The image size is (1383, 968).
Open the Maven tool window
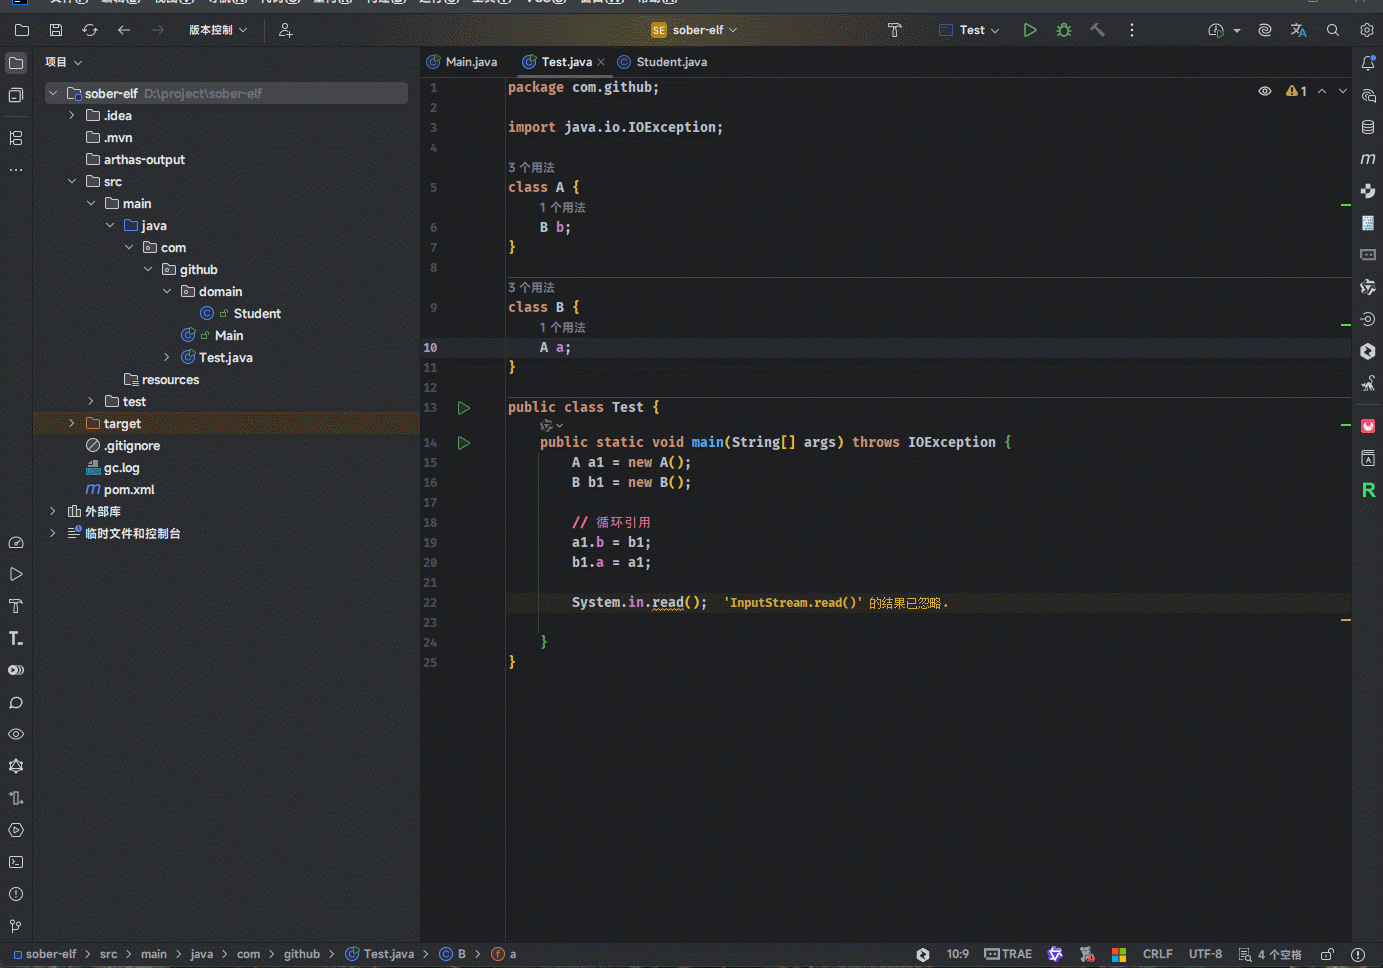click(1368, 159)
